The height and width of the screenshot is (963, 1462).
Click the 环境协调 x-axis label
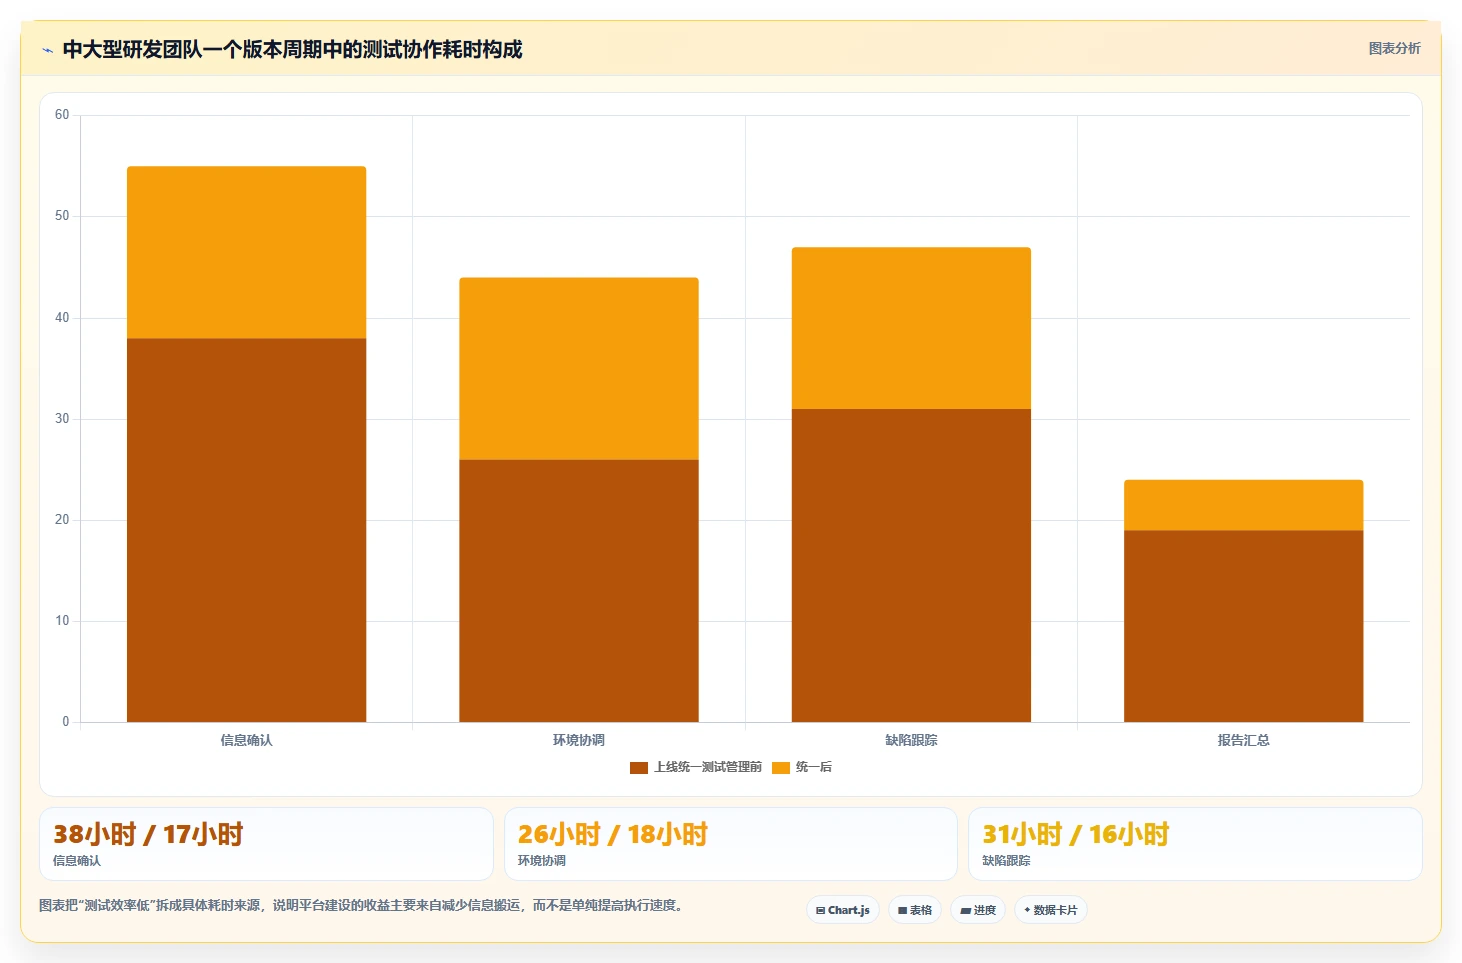tap(579, 740)
